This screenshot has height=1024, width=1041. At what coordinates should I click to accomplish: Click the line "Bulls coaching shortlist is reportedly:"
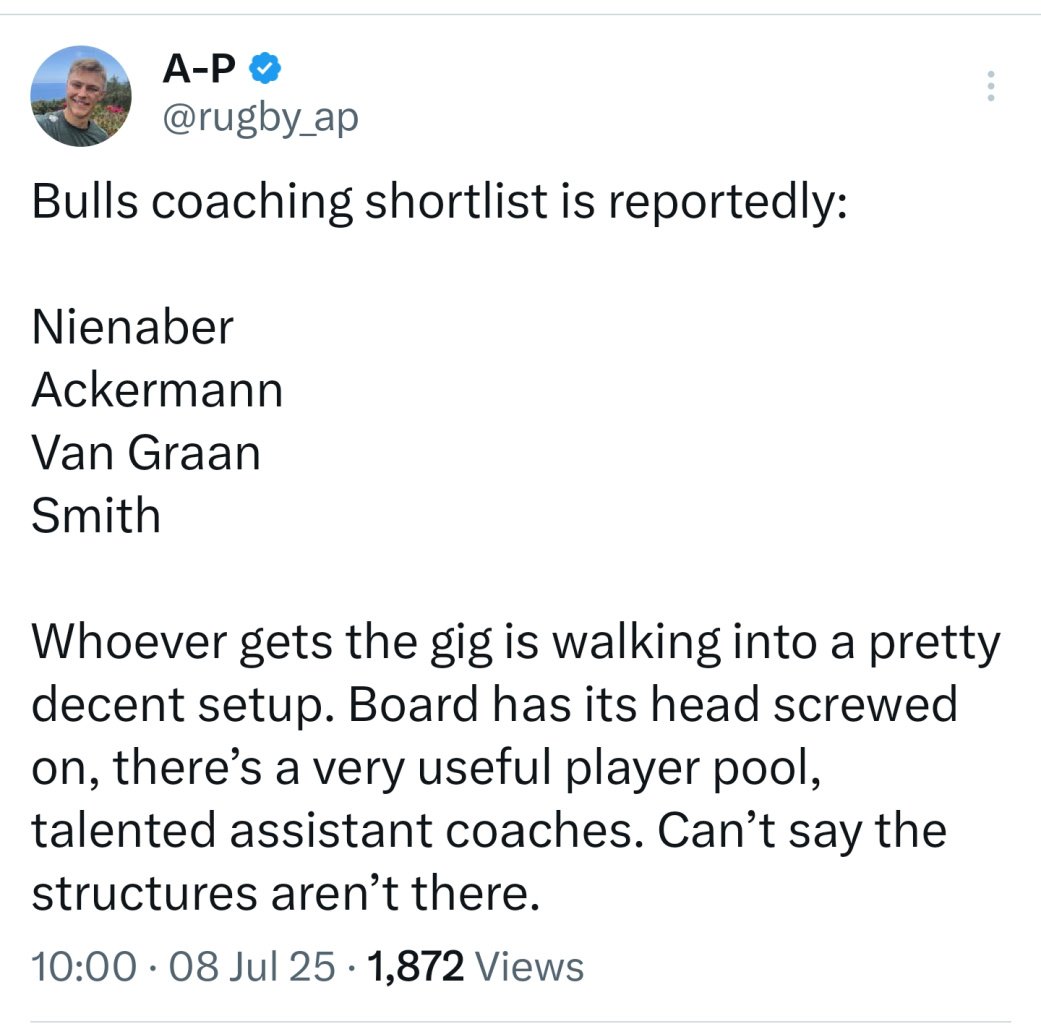[440, 201]
